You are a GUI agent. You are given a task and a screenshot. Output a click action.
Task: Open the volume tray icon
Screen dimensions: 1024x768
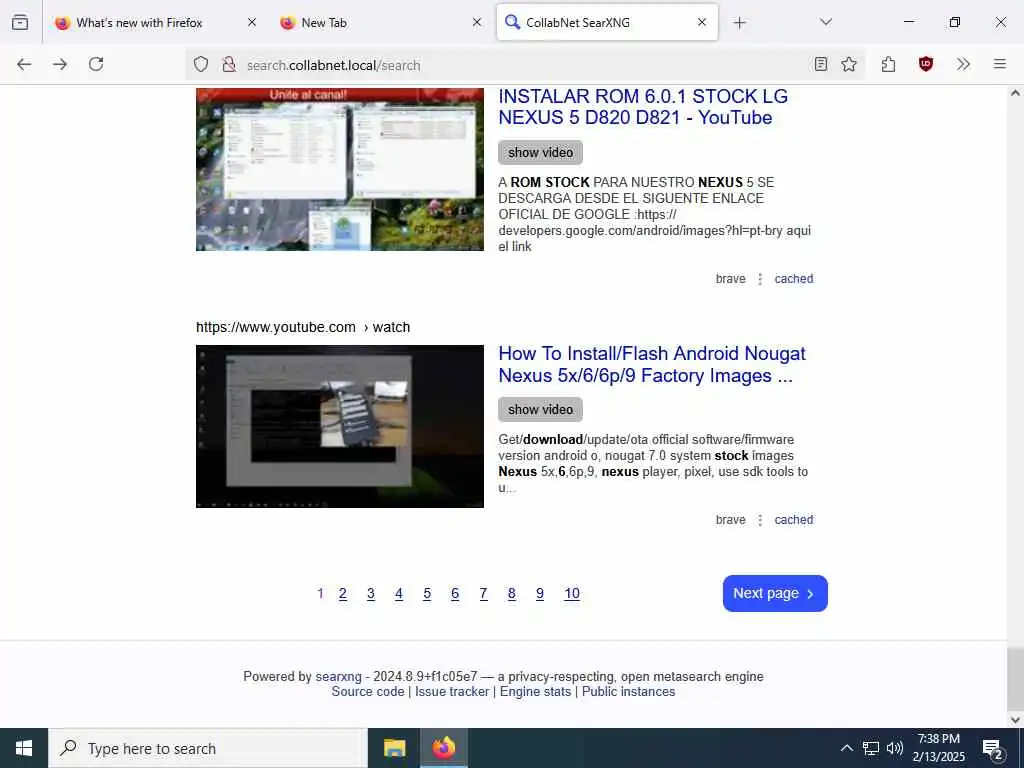pyautogui.click(x=895, y=748)
